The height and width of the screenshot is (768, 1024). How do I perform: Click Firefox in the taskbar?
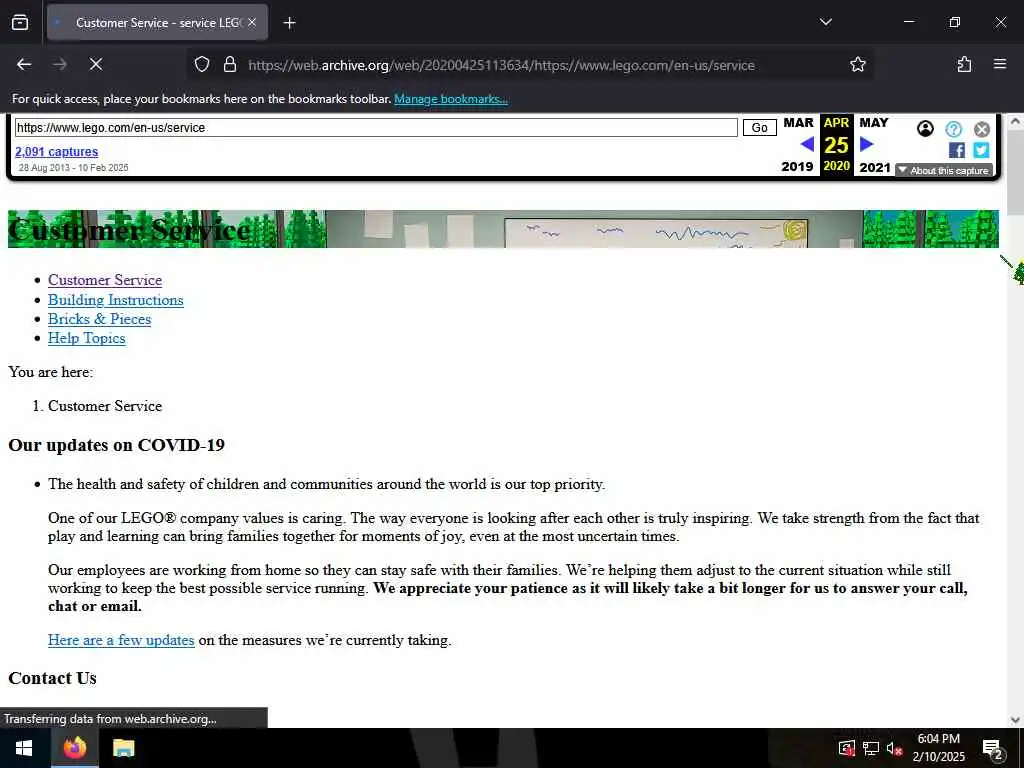pos(74,748)
